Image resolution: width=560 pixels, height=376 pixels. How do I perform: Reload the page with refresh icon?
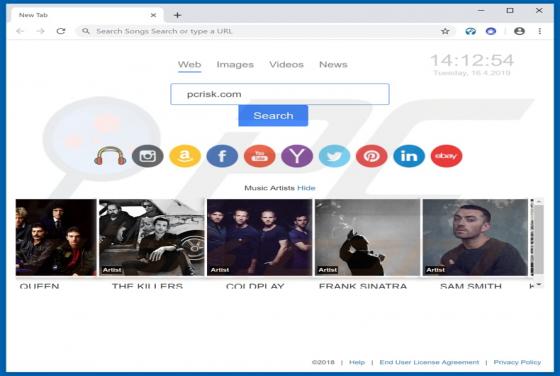61,31
